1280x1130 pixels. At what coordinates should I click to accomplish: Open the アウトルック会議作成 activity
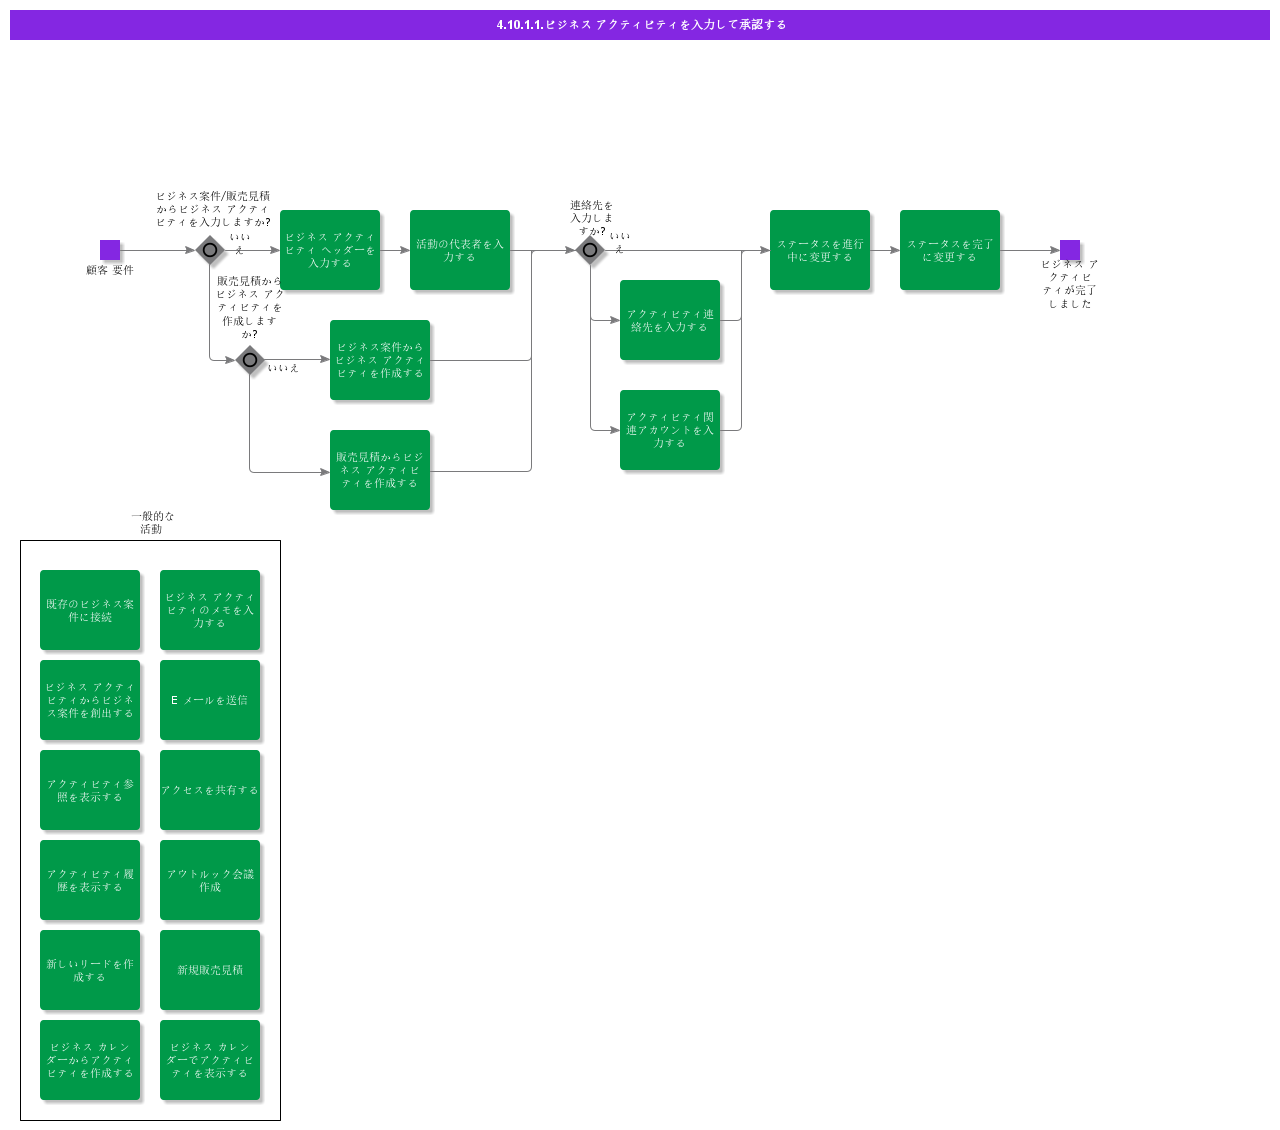click(x=210, y=880)
